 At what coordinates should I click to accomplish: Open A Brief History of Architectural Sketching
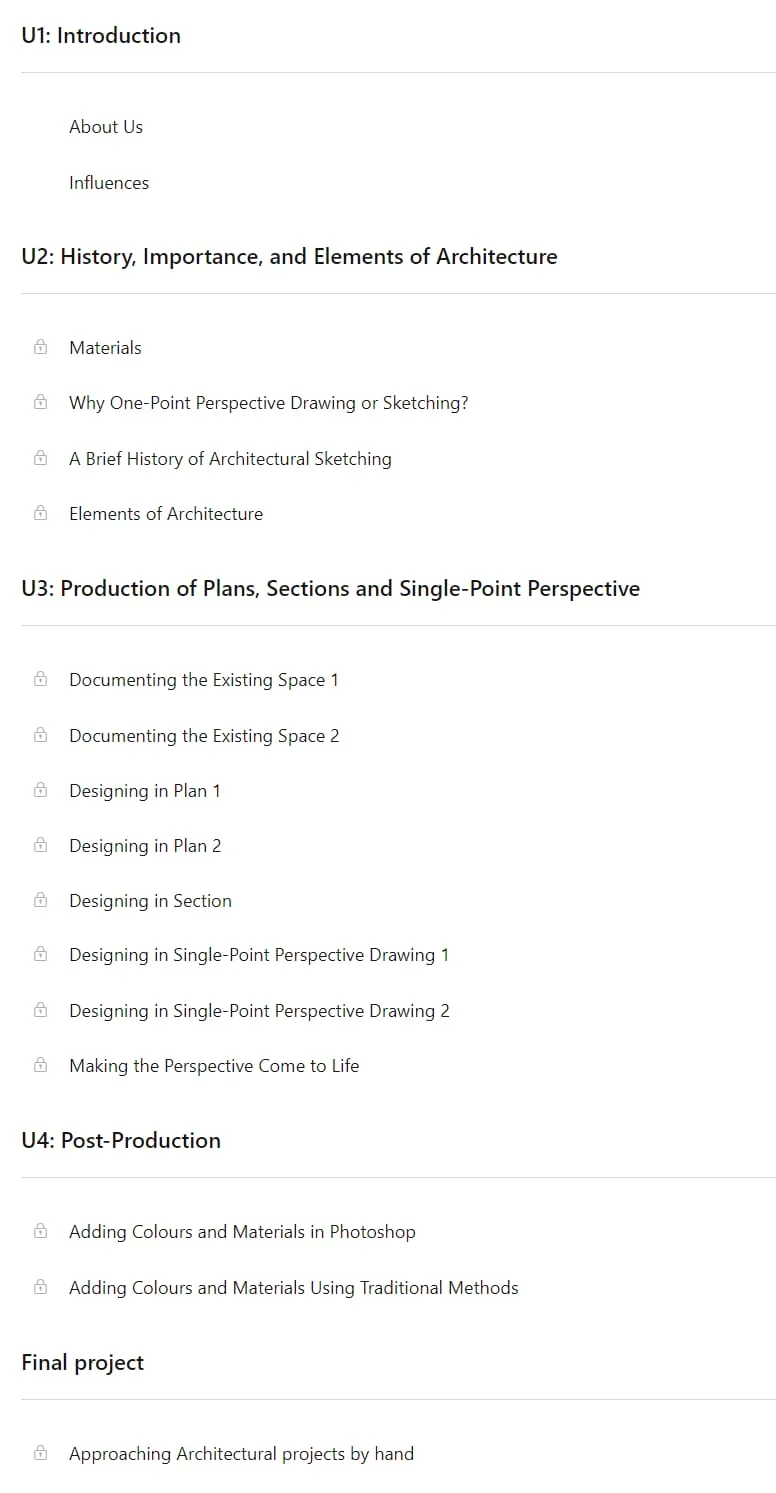click(x=230, y=459)
